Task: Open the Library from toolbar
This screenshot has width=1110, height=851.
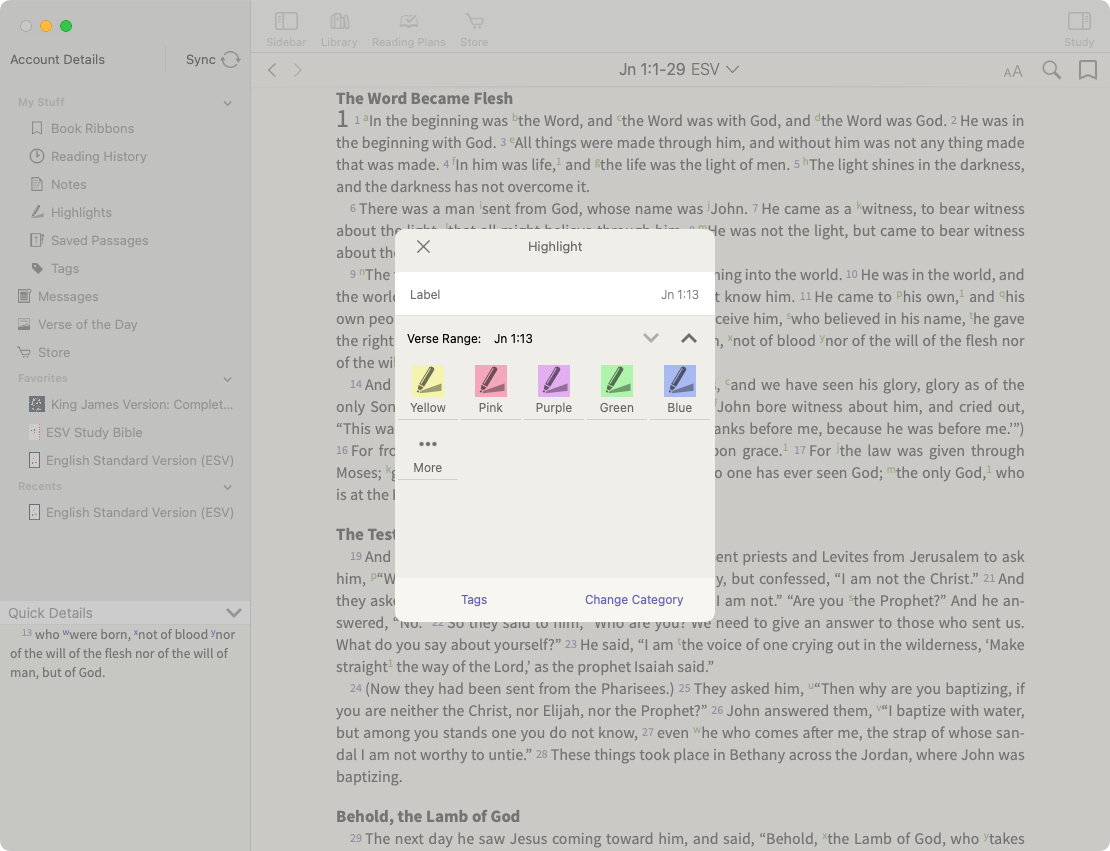Action: [339, 22]
